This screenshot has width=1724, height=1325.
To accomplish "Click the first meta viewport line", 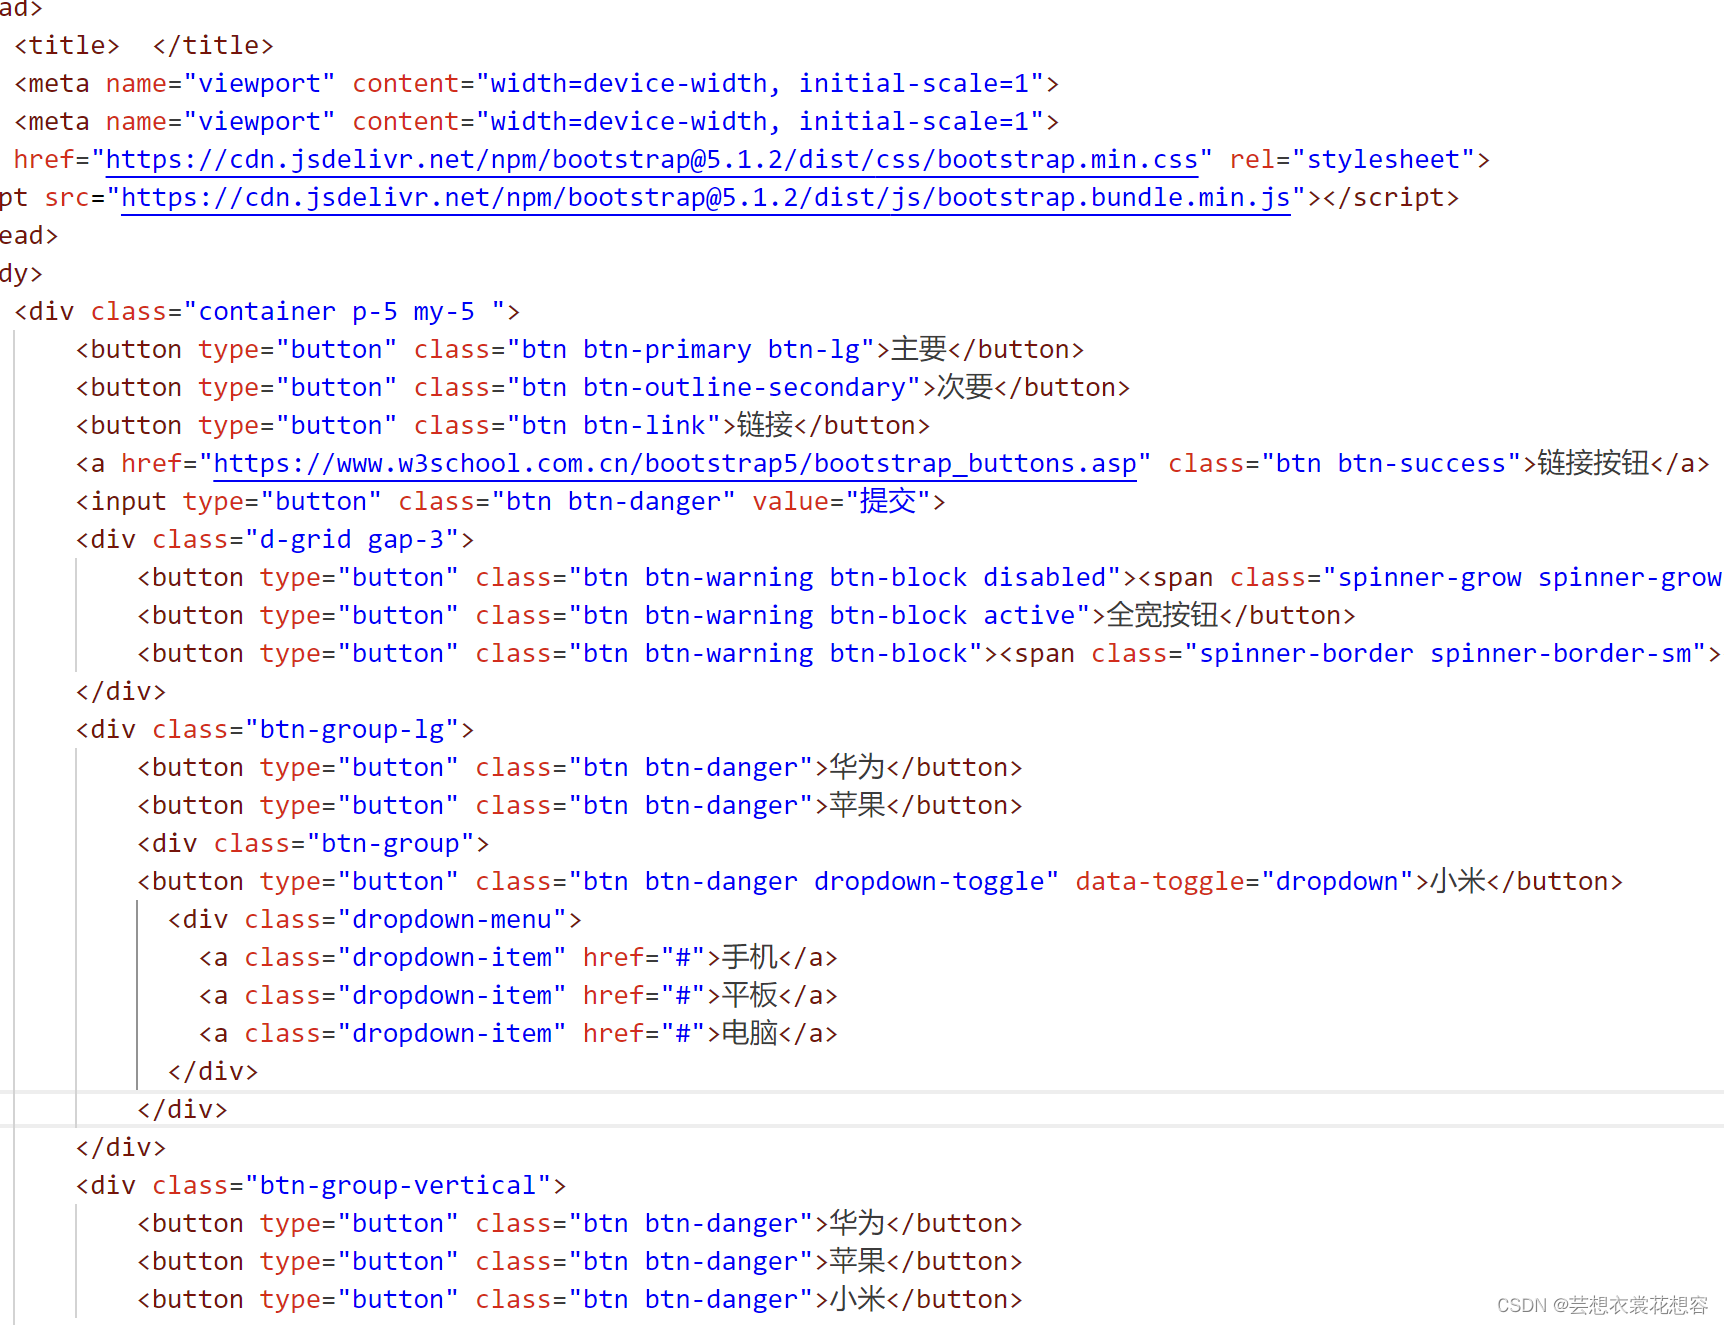I will 537,84.
